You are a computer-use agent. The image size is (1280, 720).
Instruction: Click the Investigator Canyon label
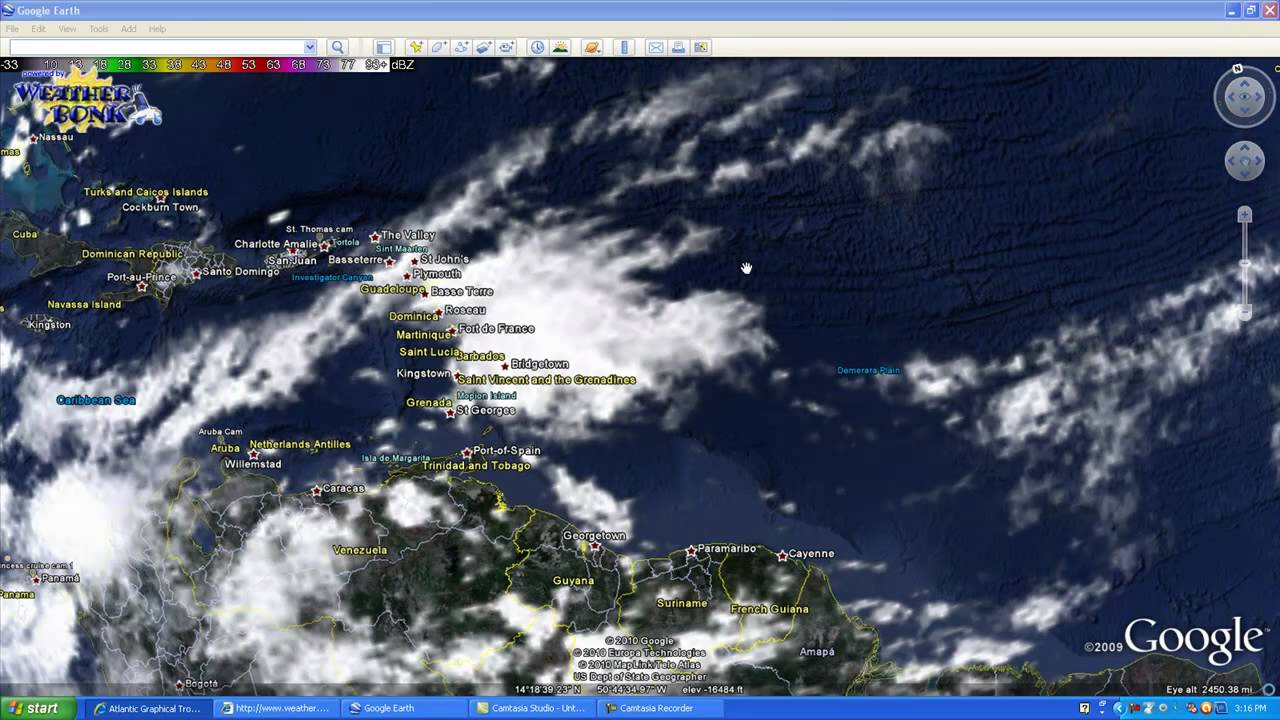coord(332,277)
